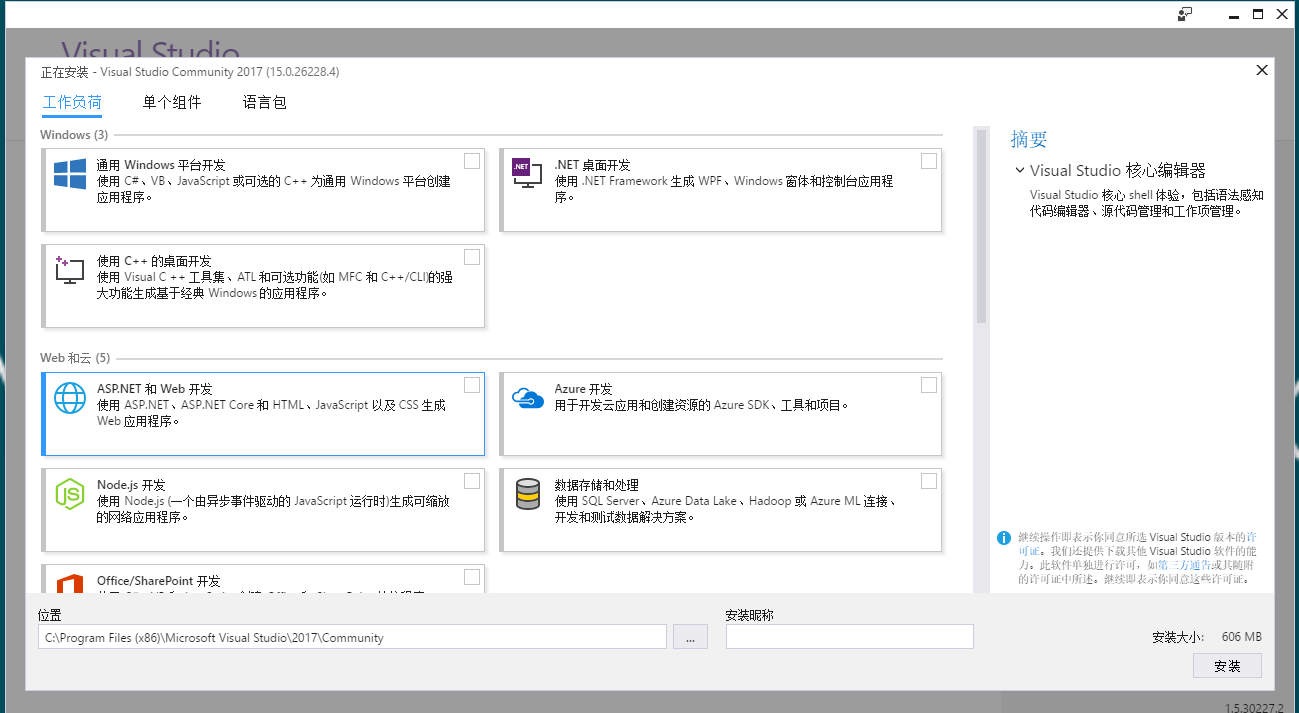Click the globe icon of ASP.NET 和 Web 开发
Screen dimensions: 1299x713
70,397
